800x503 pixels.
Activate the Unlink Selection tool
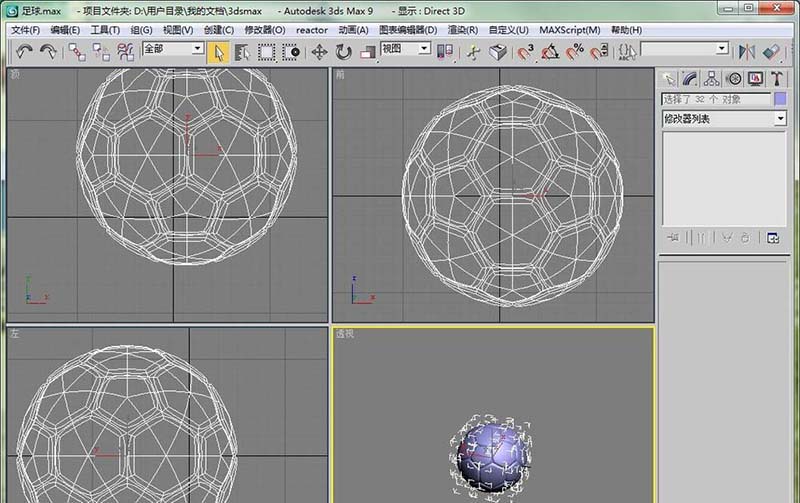(101, 52)
